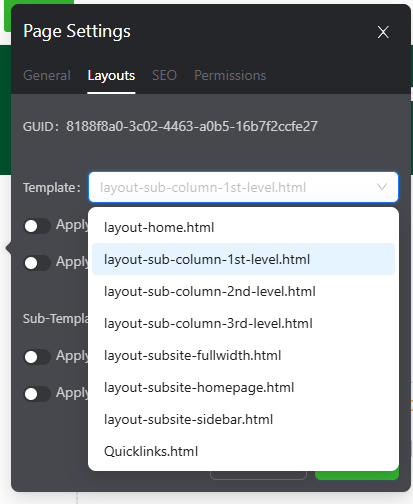
Task: Open the SEO tab
Action: 164,75
